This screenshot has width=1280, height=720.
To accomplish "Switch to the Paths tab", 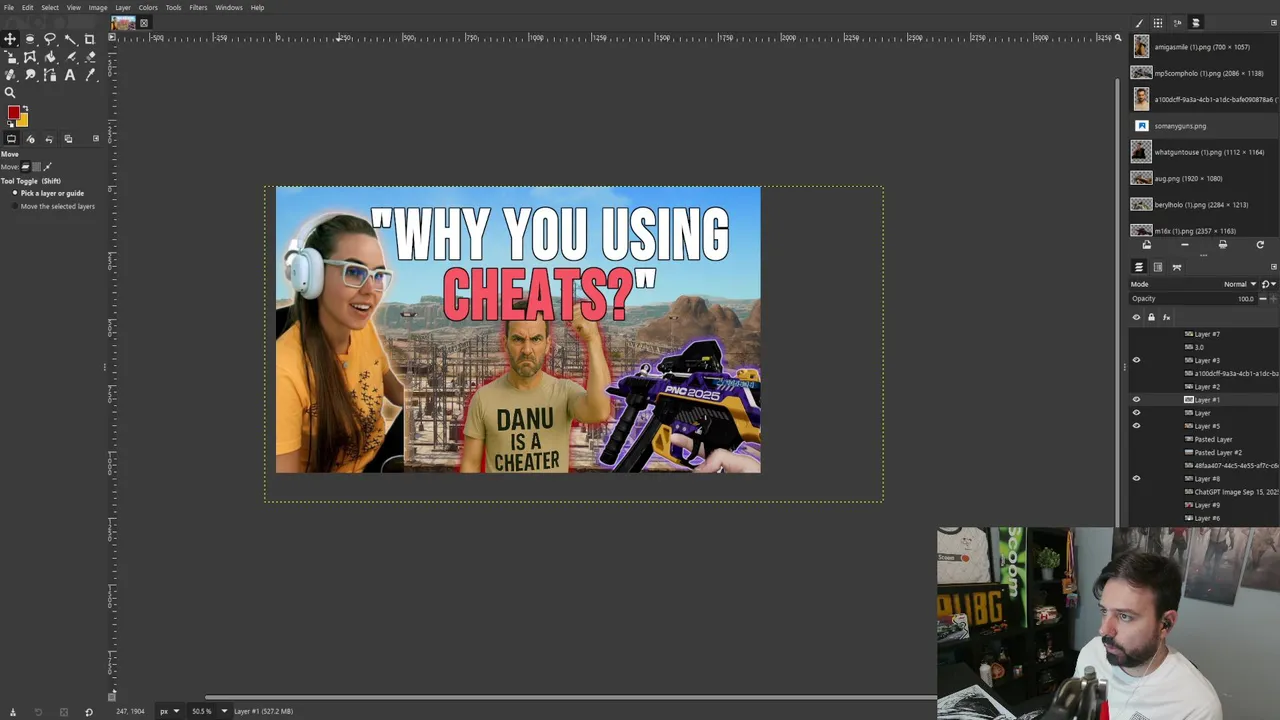I will tap(1177, 267).
